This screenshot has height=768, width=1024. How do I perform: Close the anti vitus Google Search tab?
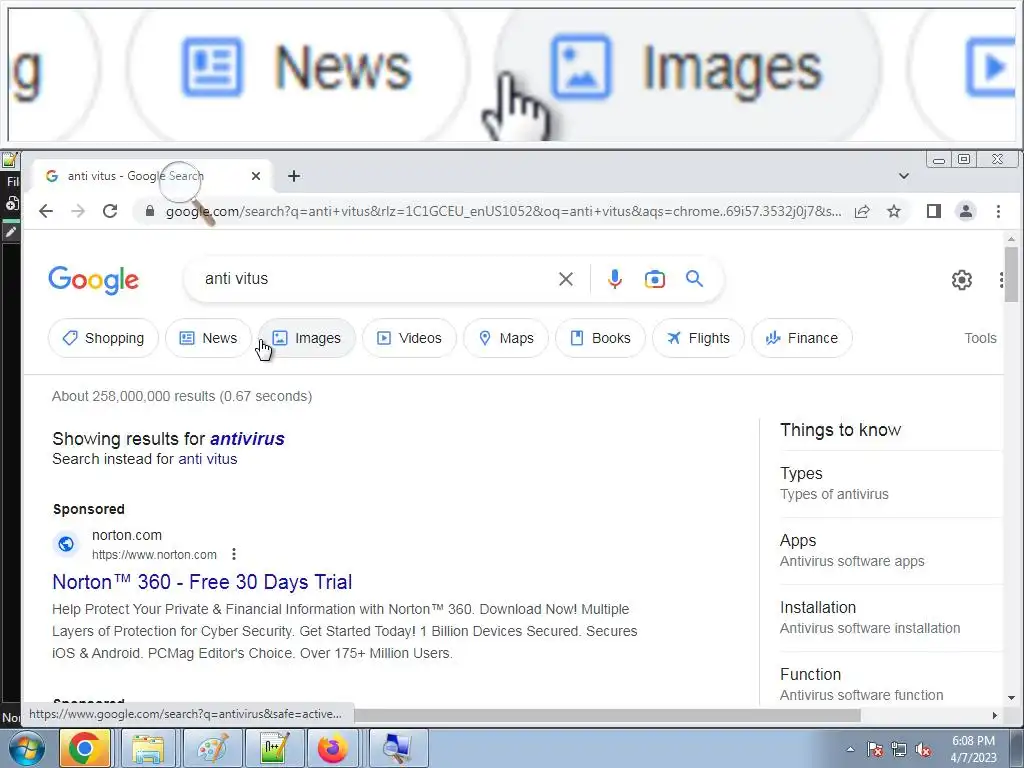coord(256,176)
